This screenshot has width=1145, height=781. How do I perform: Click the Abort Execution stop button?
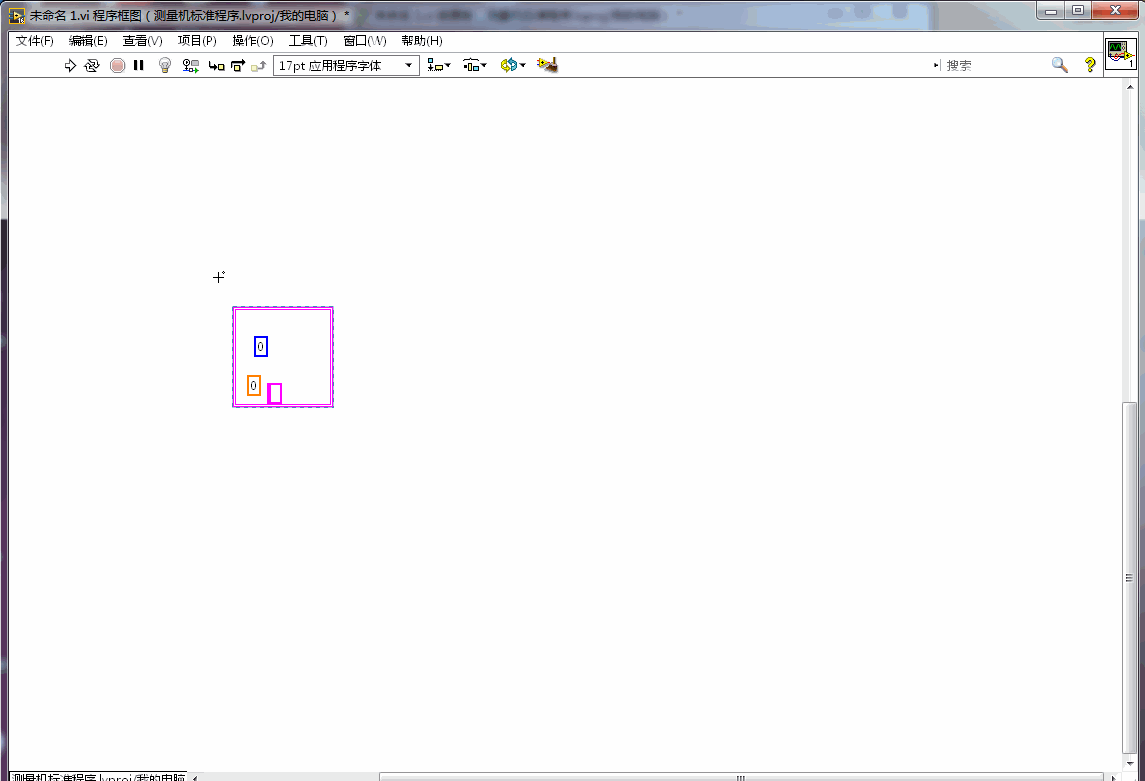pyautogui.click(x=117, y=66)
